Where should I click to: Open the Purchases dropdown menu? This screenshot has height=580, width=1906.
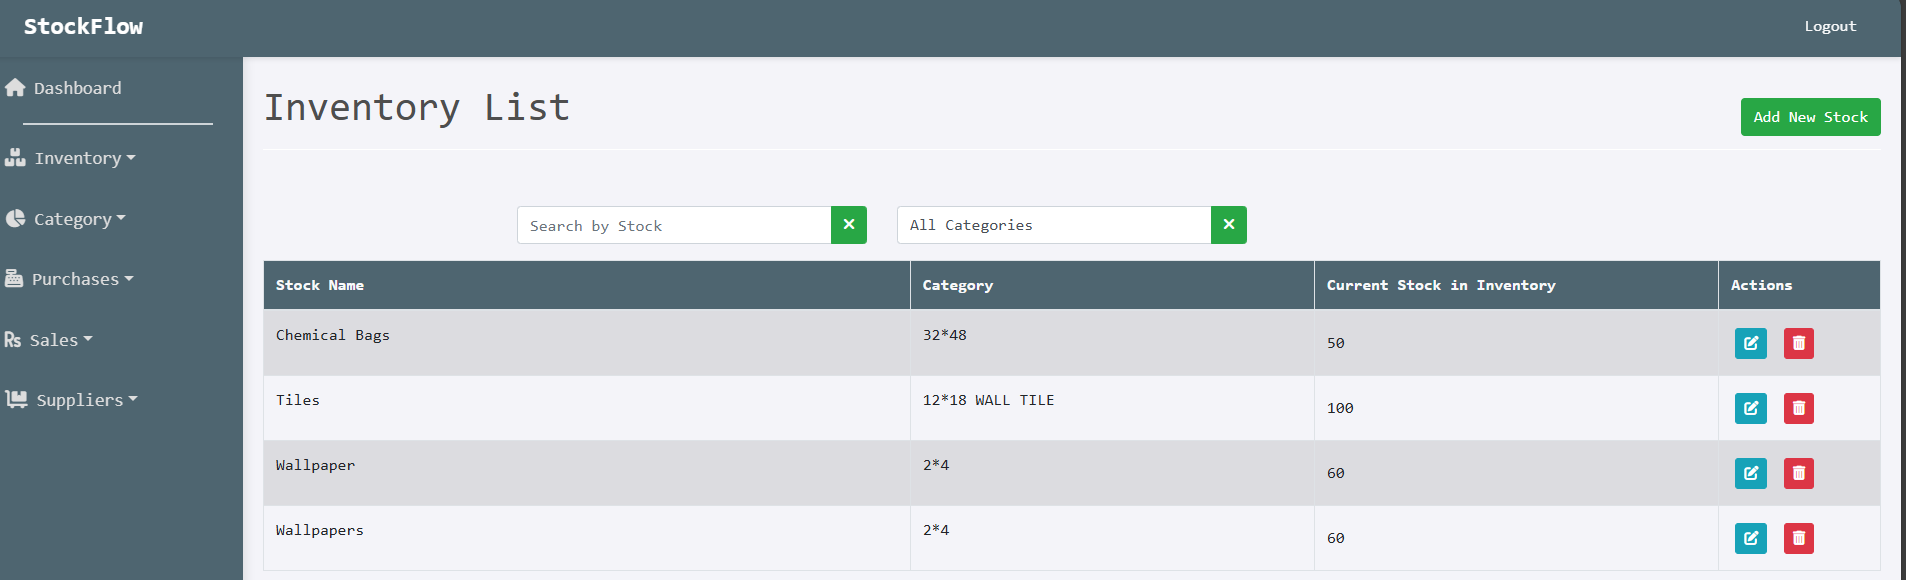(x=81, y=279)
